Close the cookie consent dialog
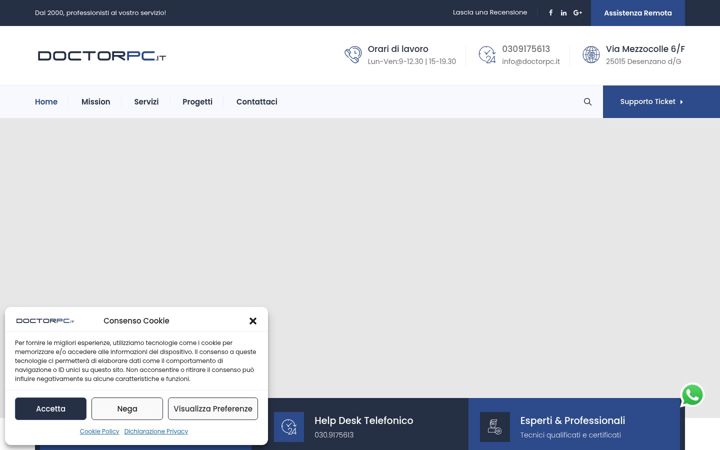The width and height of the screenshot is (720, 450). coord(253,321)
